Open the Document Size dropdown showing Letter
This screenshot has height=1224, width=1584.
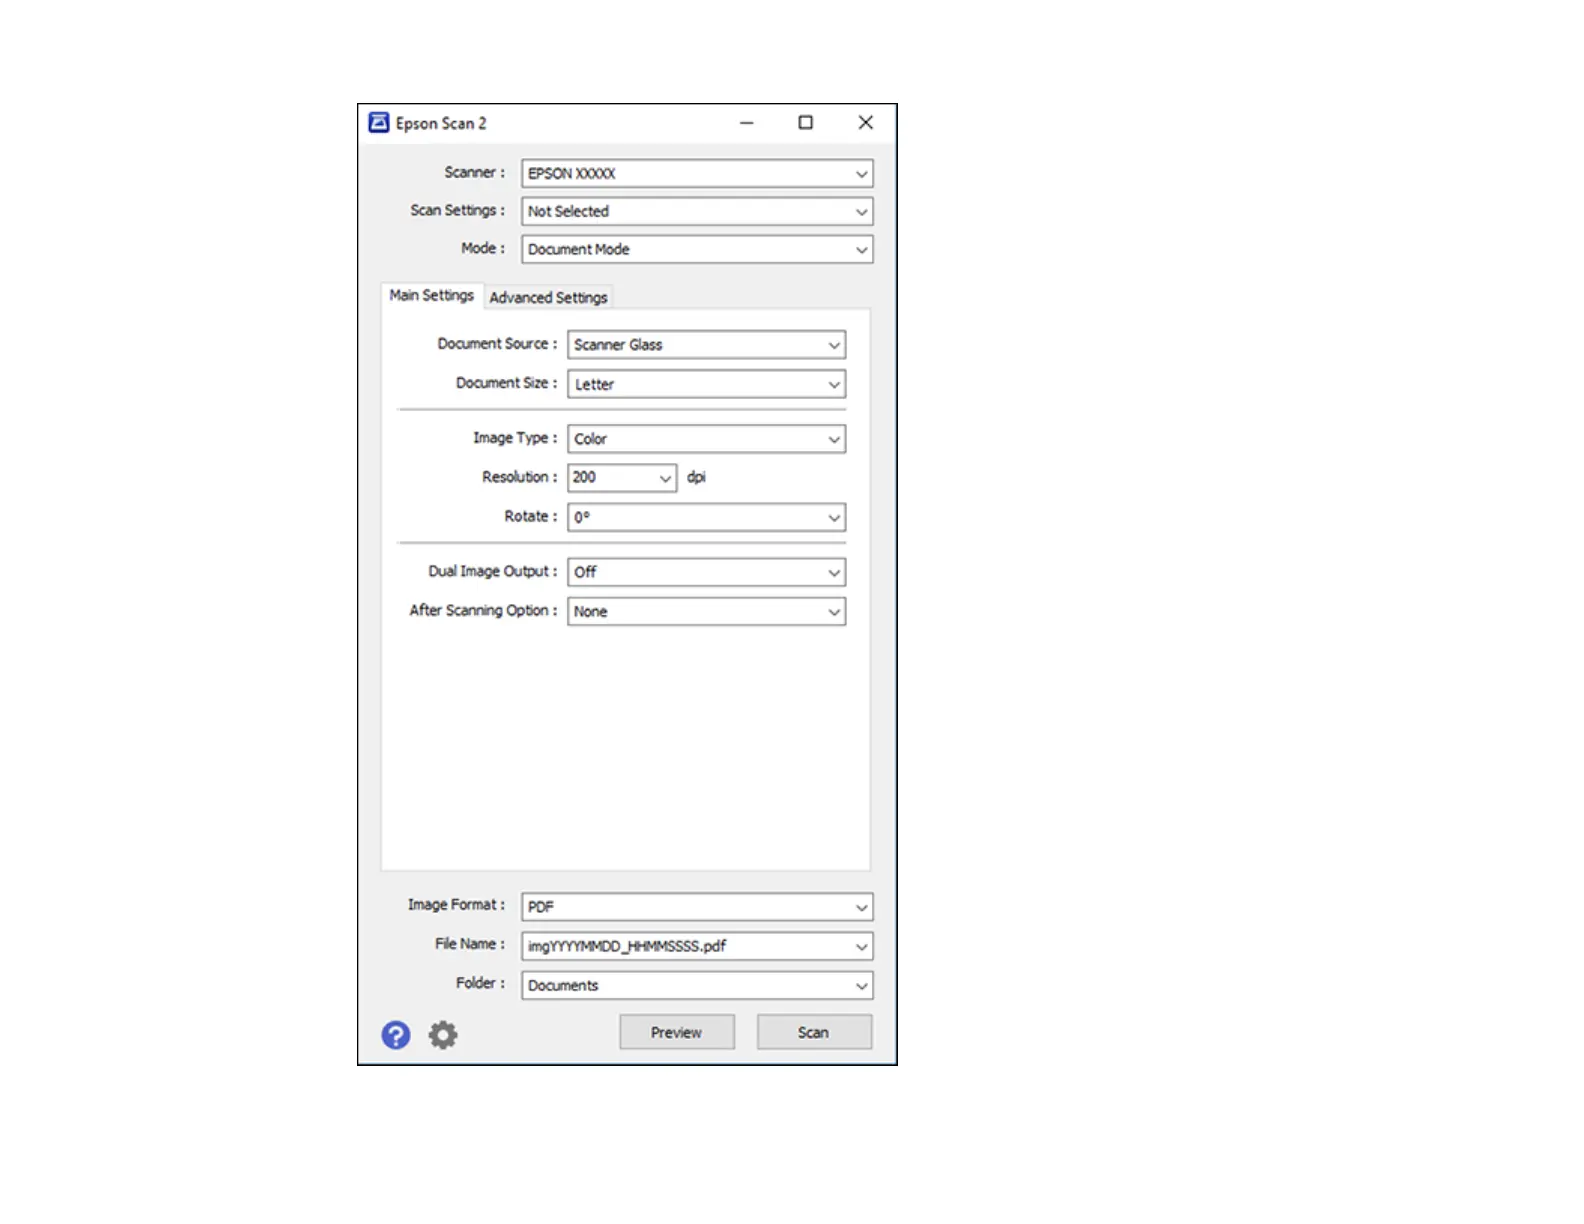pyautogui.click(x=706, y=384)
